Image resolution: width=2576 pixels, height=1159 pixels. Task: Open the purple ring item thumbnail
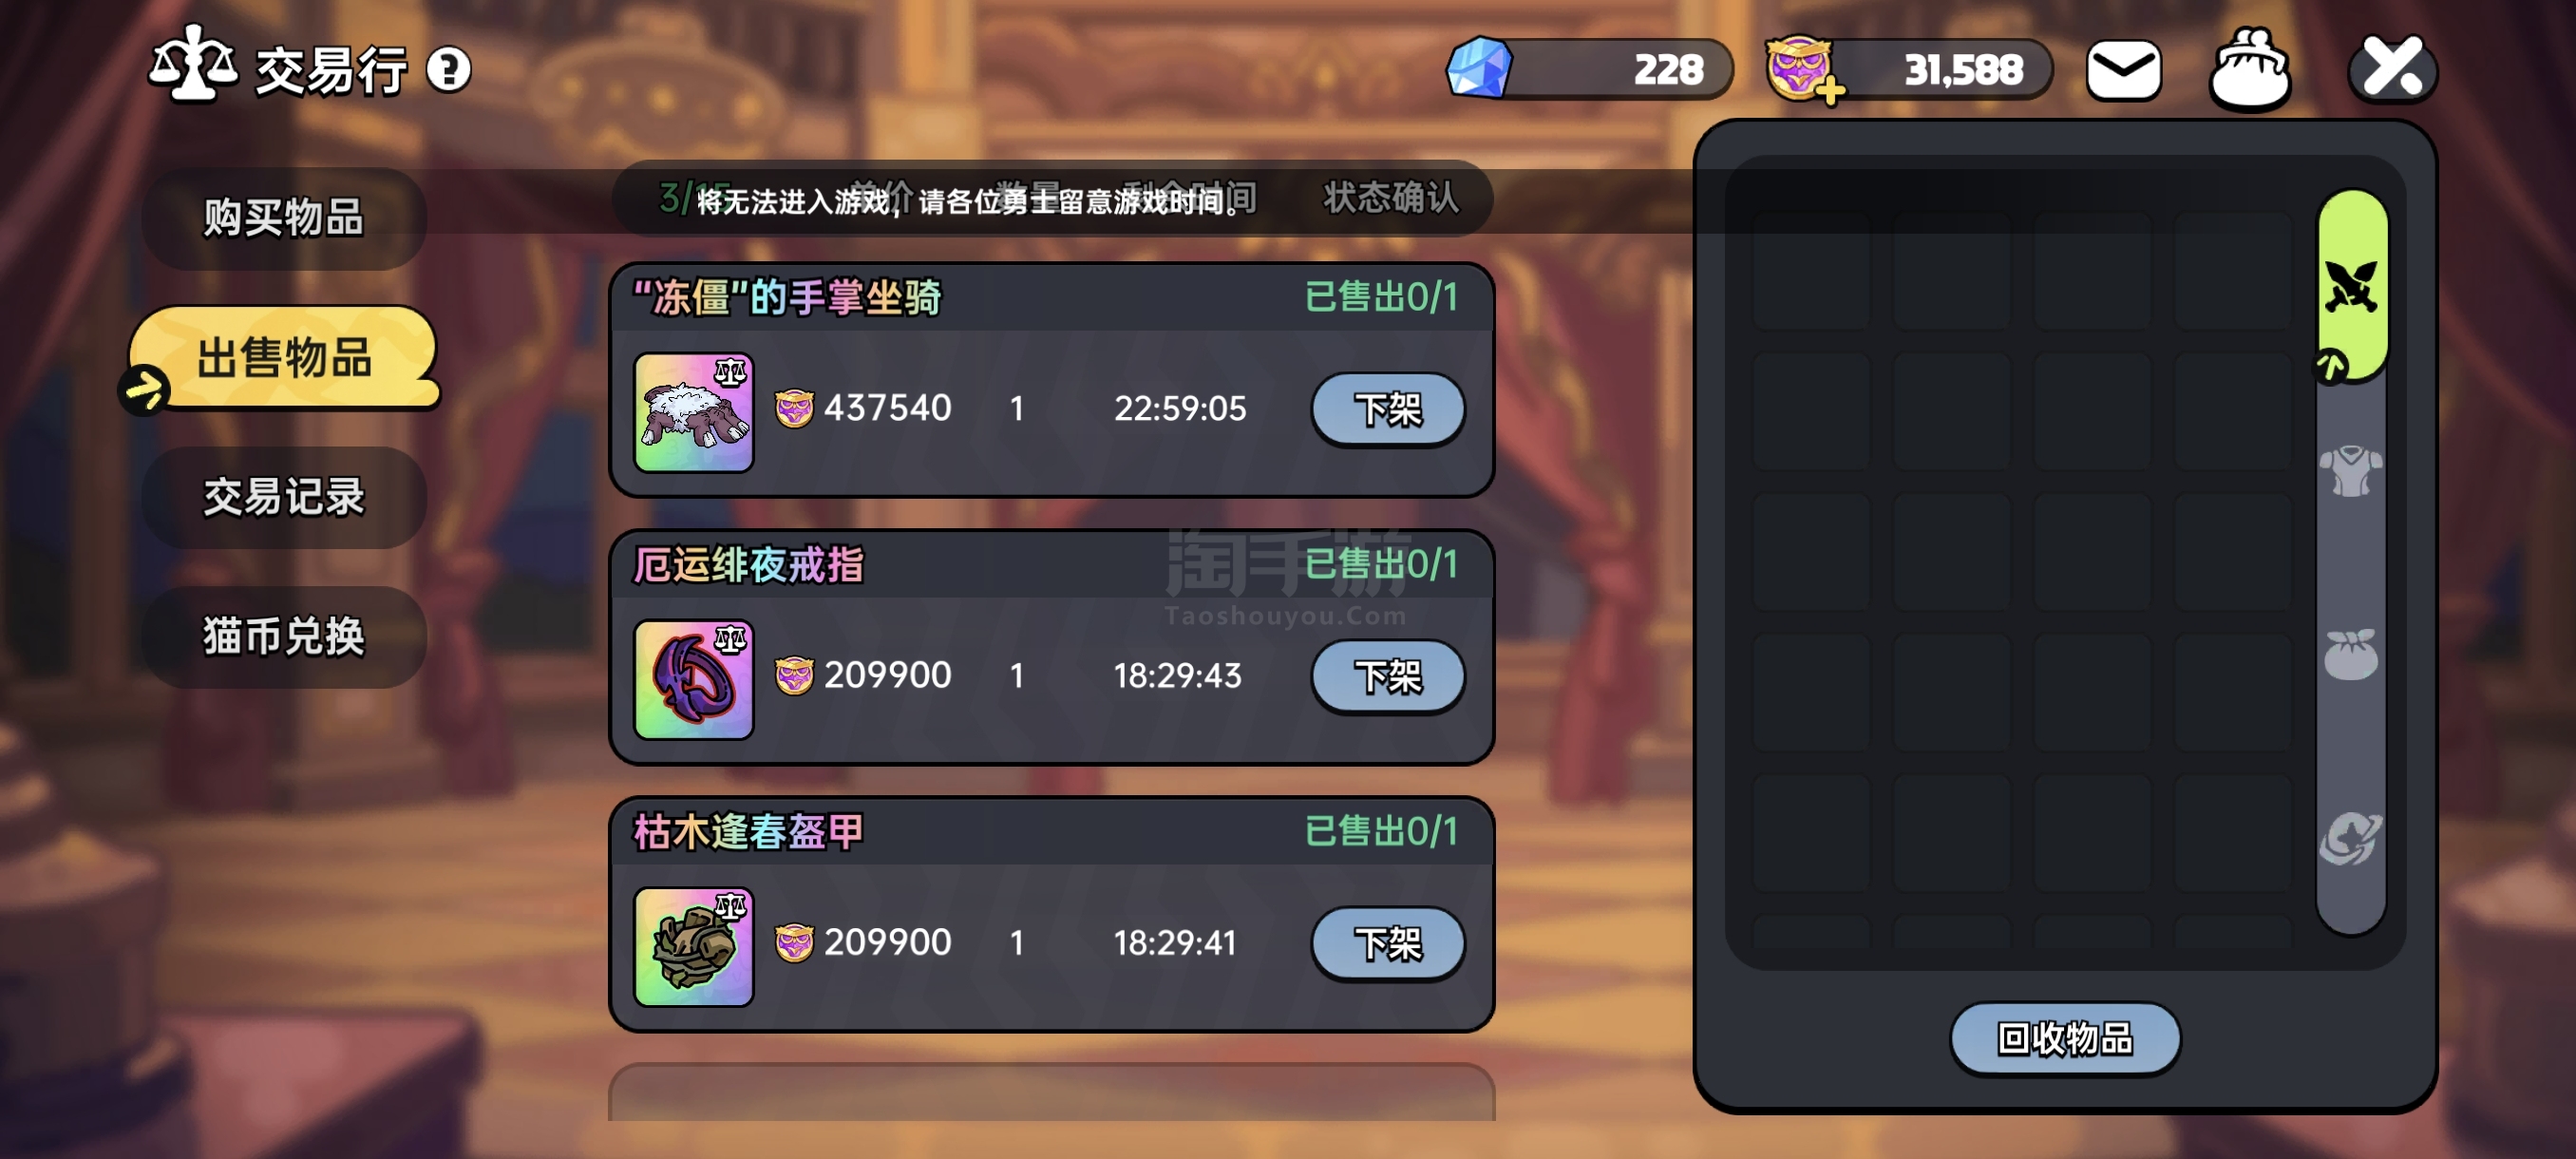[x=693, y=679]
